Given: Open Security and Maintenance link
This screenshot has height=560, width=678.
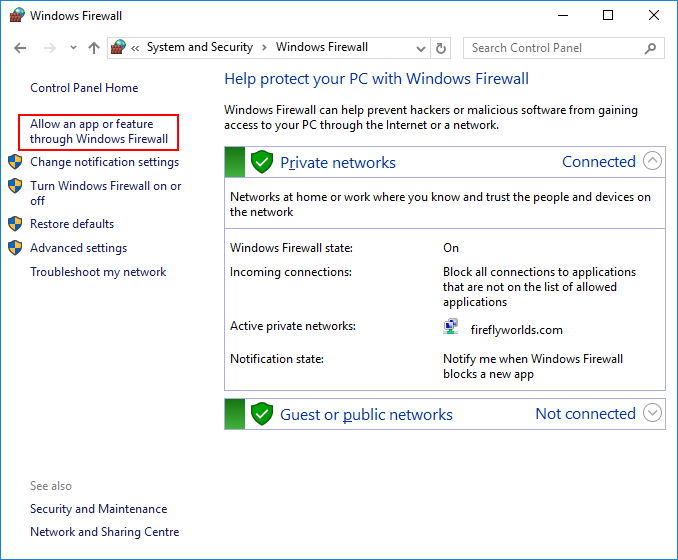Looking at the screenshot, I should (x=99, y=509).
